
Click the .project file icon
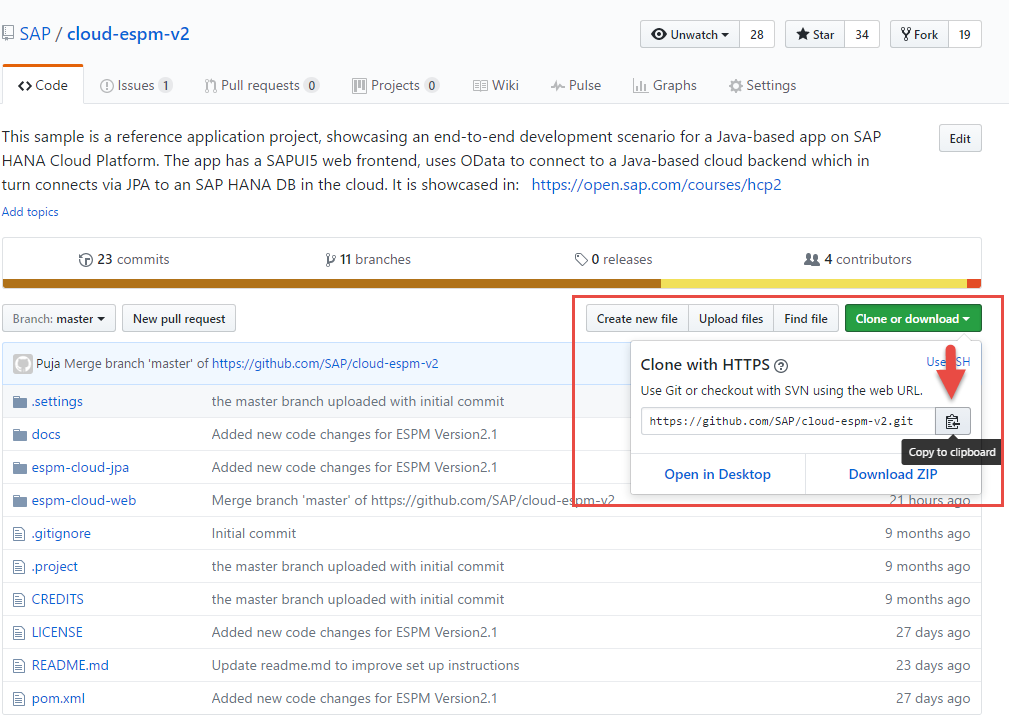pos(19,566)
